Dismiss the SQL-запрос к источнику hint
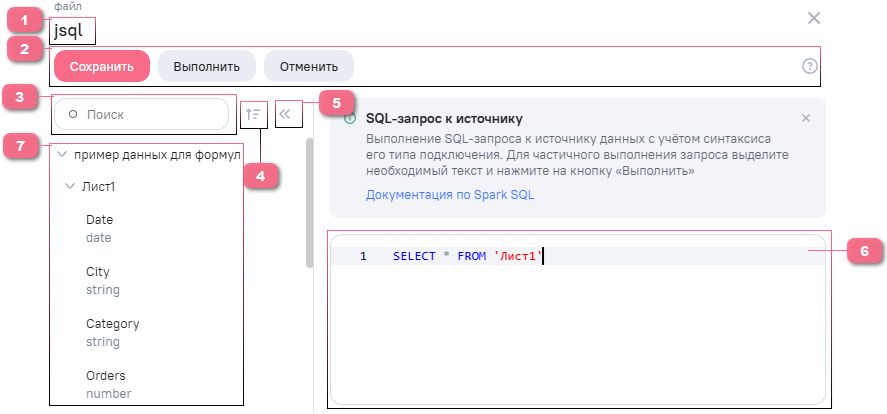Viewport: 887px width, 414px height. 806,118
